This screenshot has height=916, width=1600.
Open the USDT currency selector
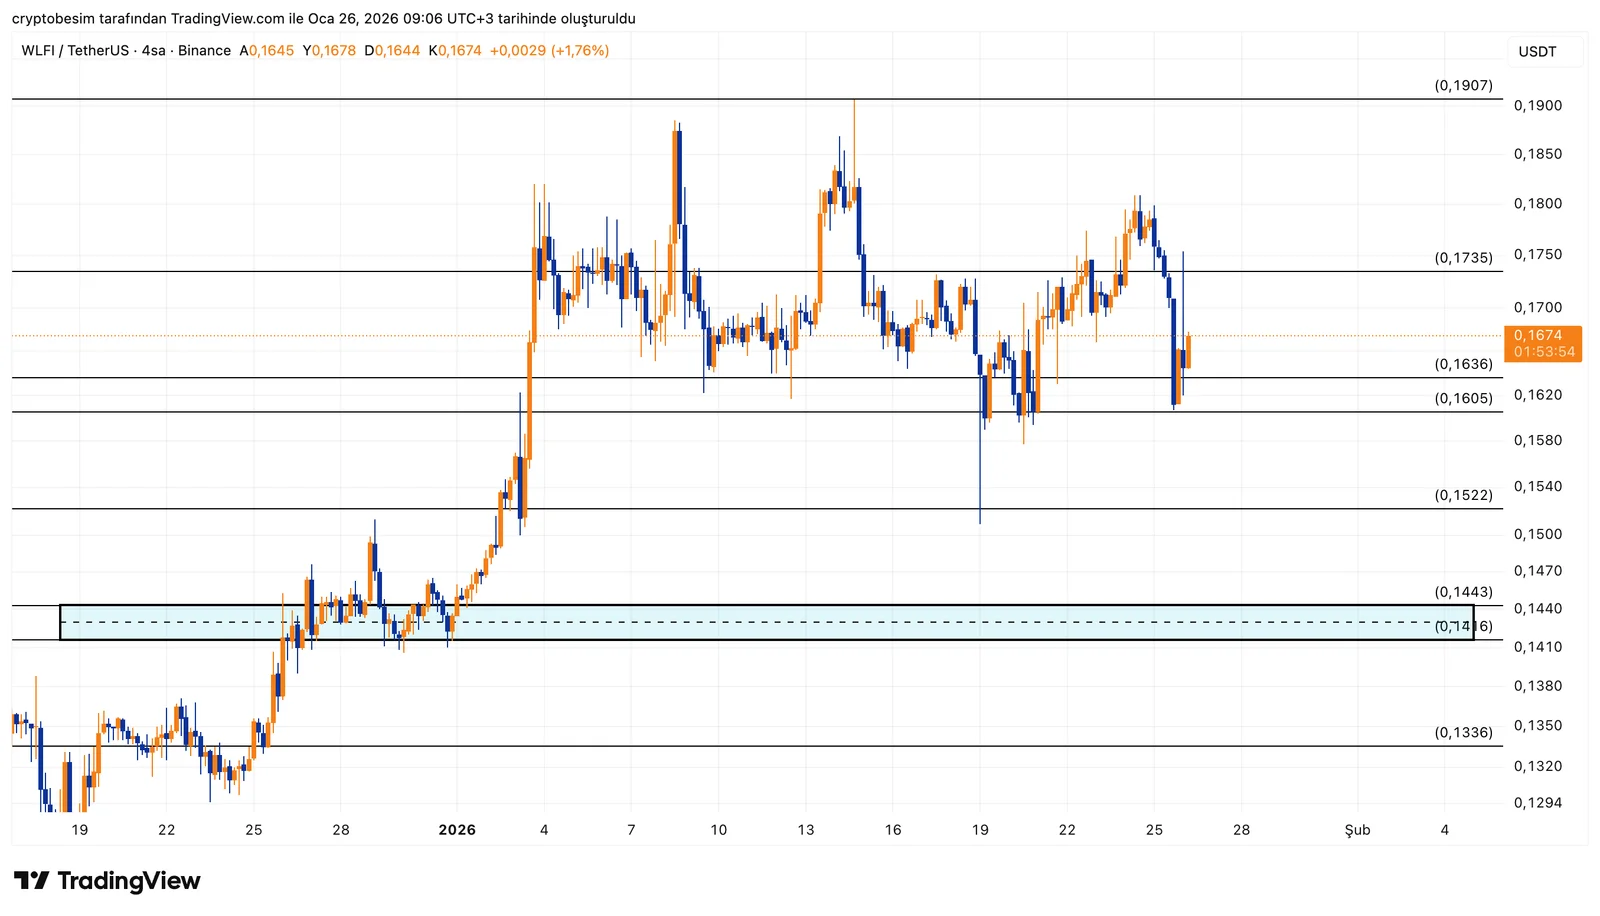[x=1537, y=52]
